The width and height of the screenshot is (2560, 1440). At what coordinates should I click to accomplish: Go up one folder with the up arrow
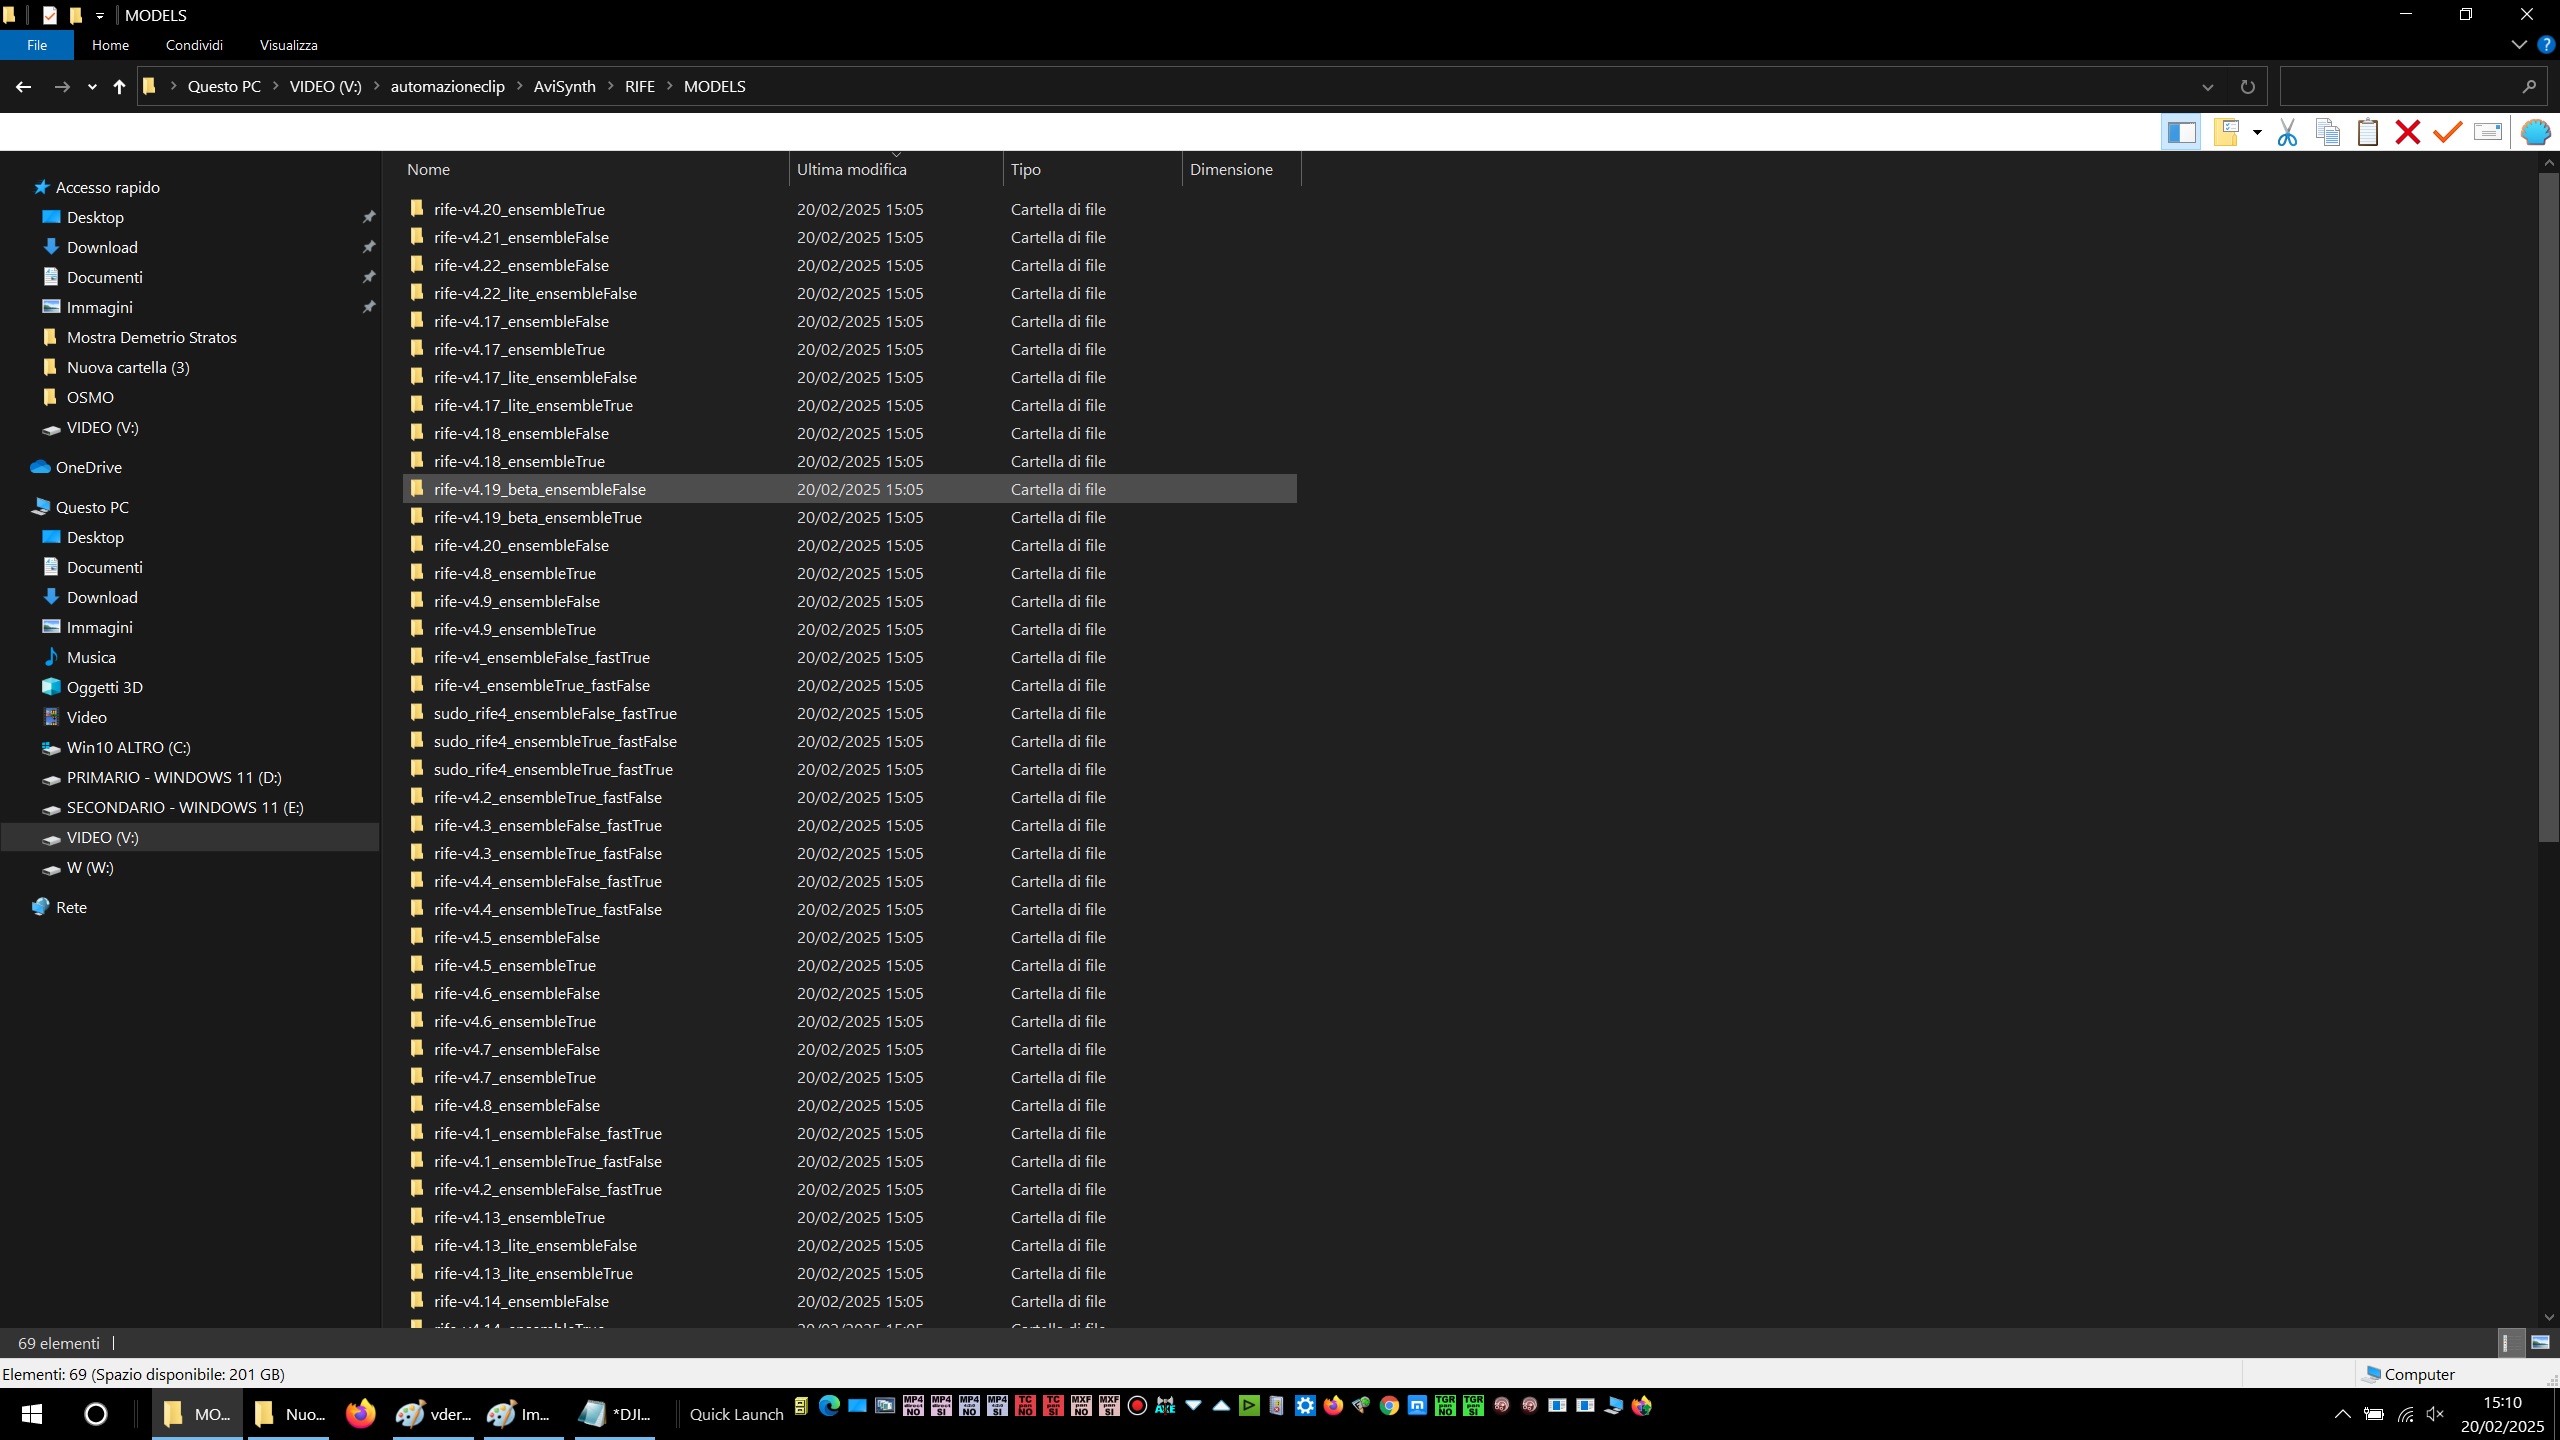[119, 87]
